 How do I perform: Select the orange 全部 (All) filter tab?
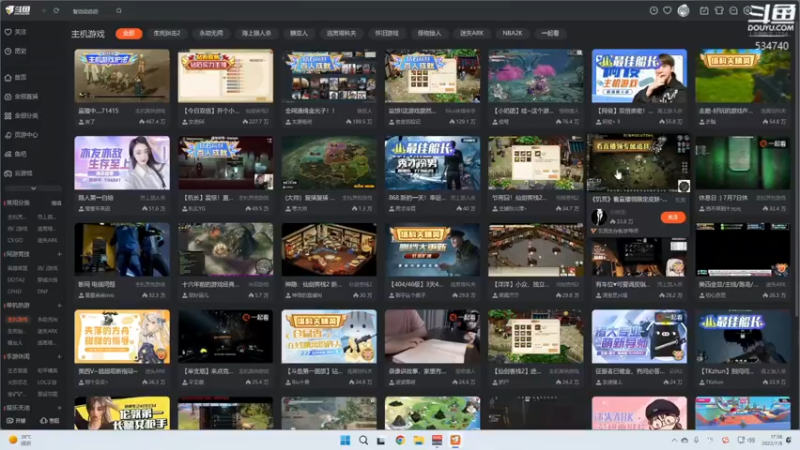point(129,33)
